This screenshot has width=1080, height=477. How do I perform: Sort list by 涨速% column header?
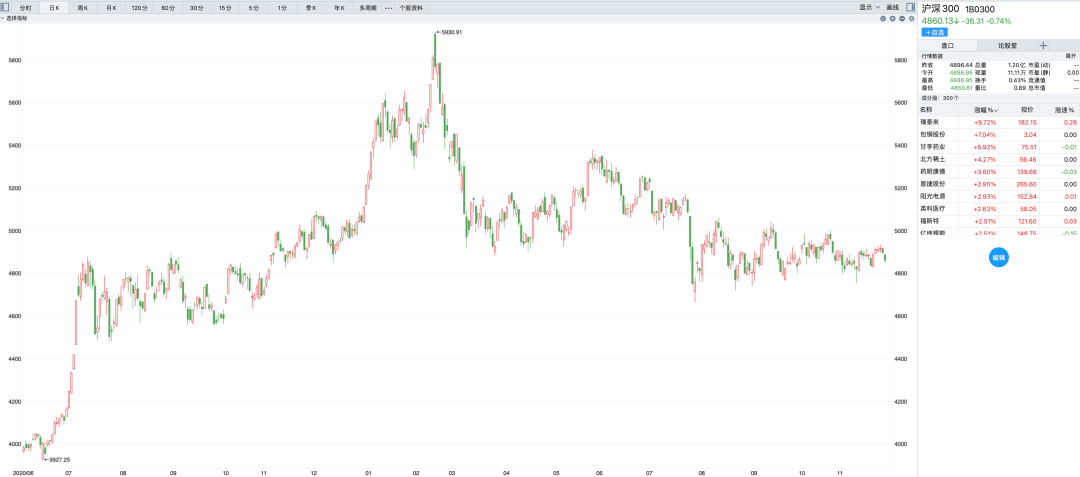[1065, 110]
